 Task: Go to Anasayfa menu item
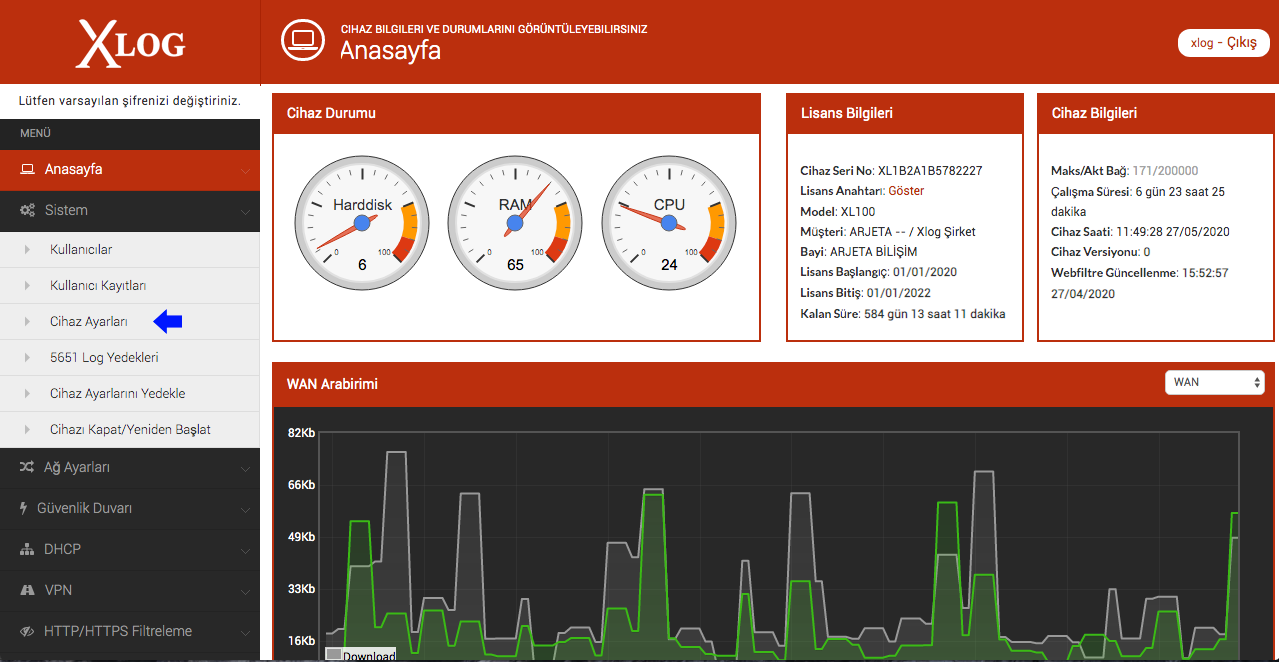130,170
